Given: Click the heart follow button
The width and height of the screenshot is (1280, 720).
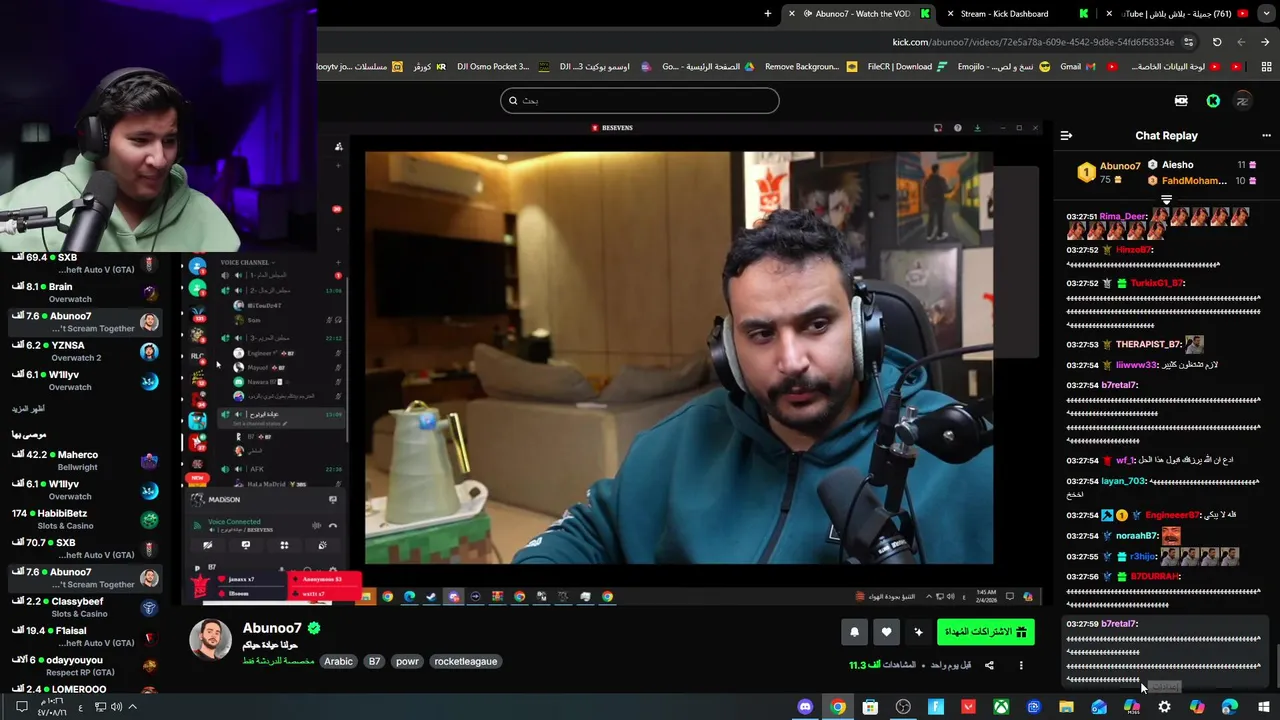Looking at the screenshot, I should pyautogui.click(x=886, y=632).
